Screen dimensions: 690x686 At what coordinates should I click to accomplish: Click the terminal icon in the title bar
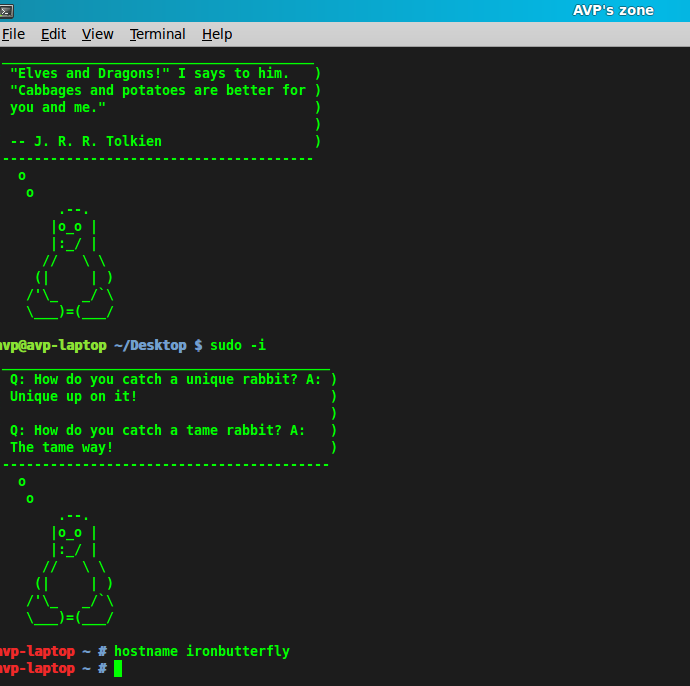[x=6, y=11]
